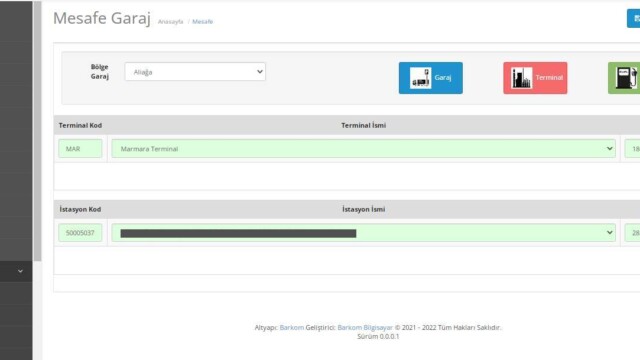This screenshot has width=640, height=360.
Task: Click the distance field in the 50005037 row
Action: click(x=632, y=233)
